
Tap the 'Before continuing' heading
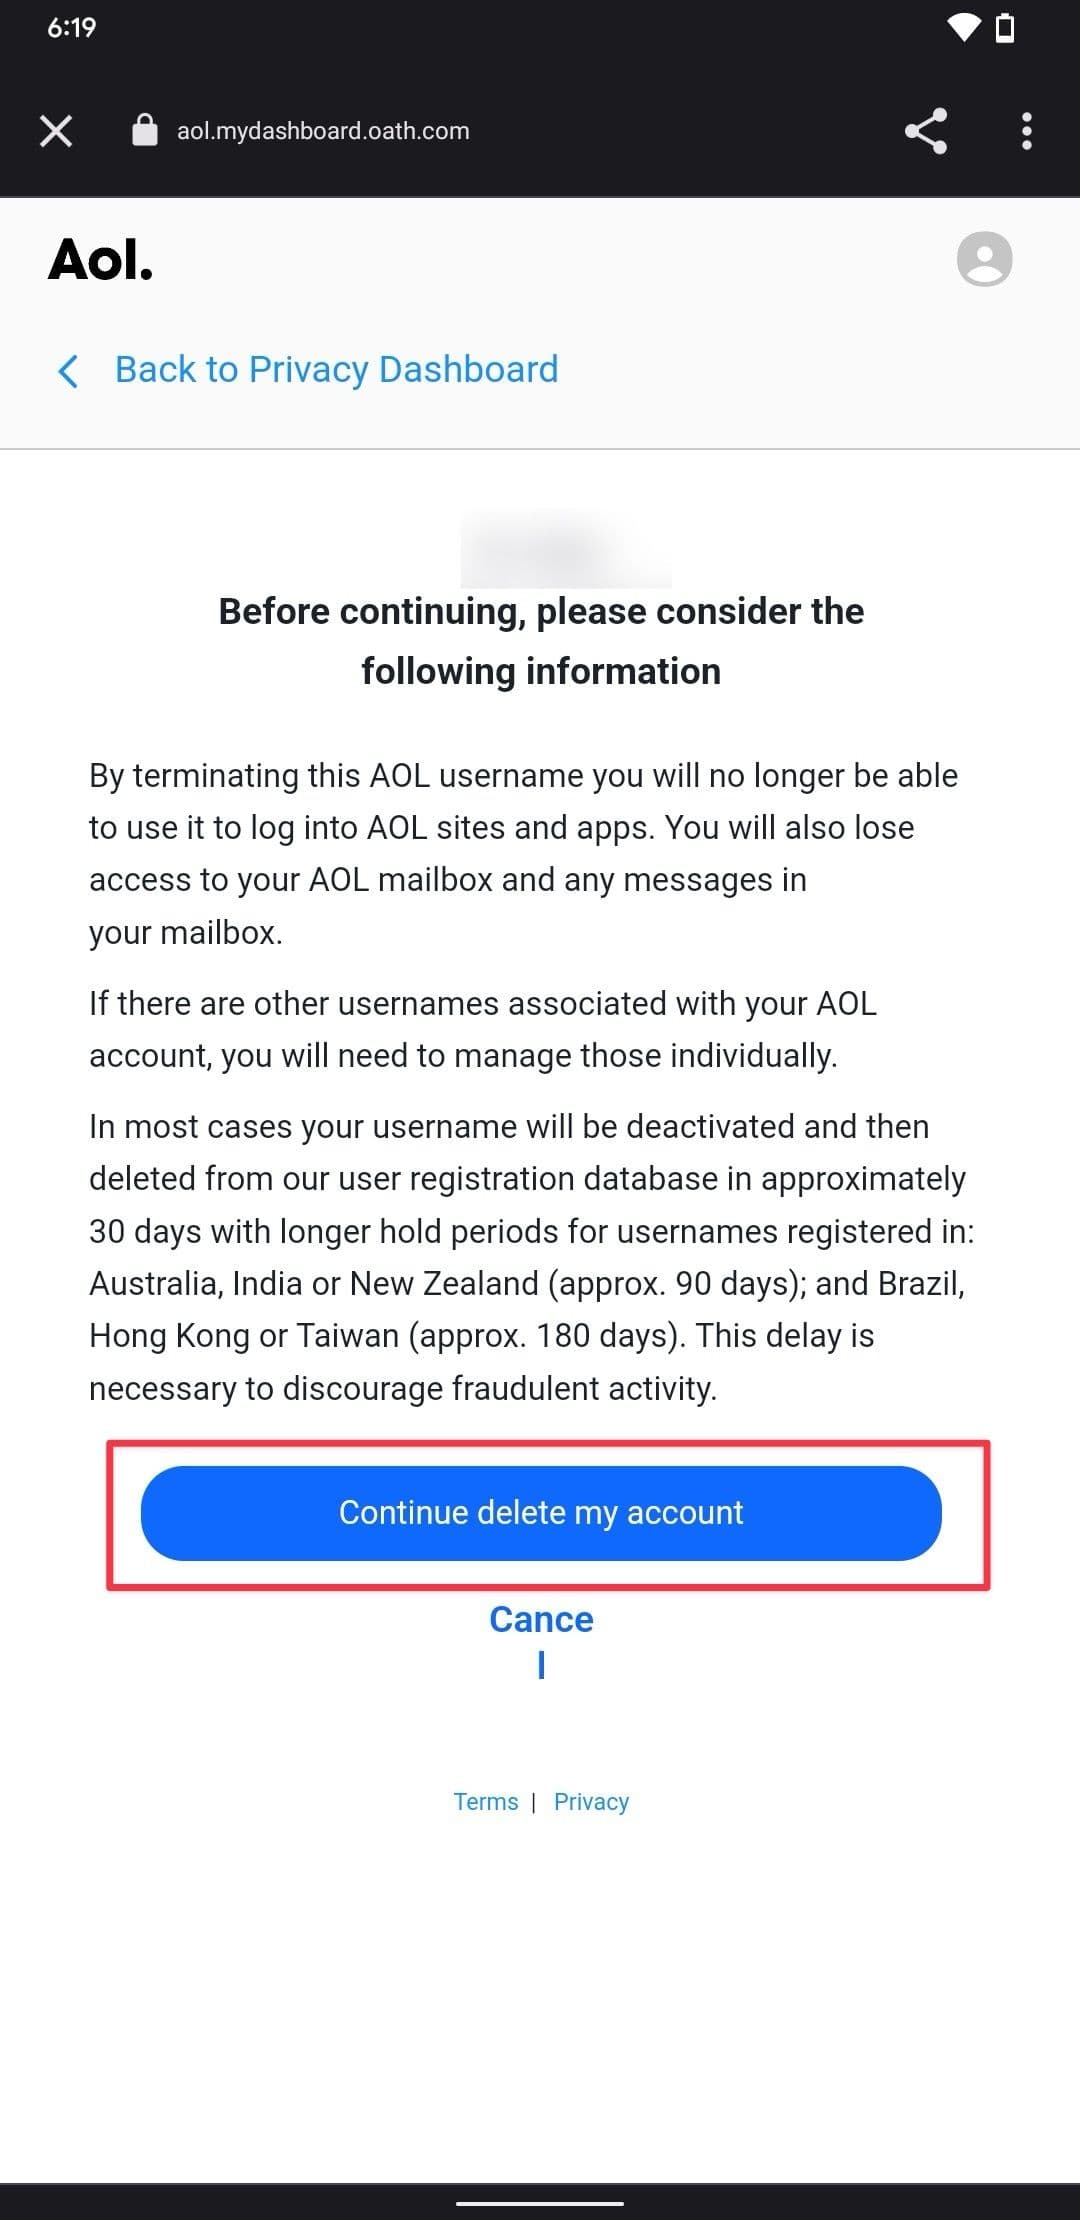click(541, 641)
